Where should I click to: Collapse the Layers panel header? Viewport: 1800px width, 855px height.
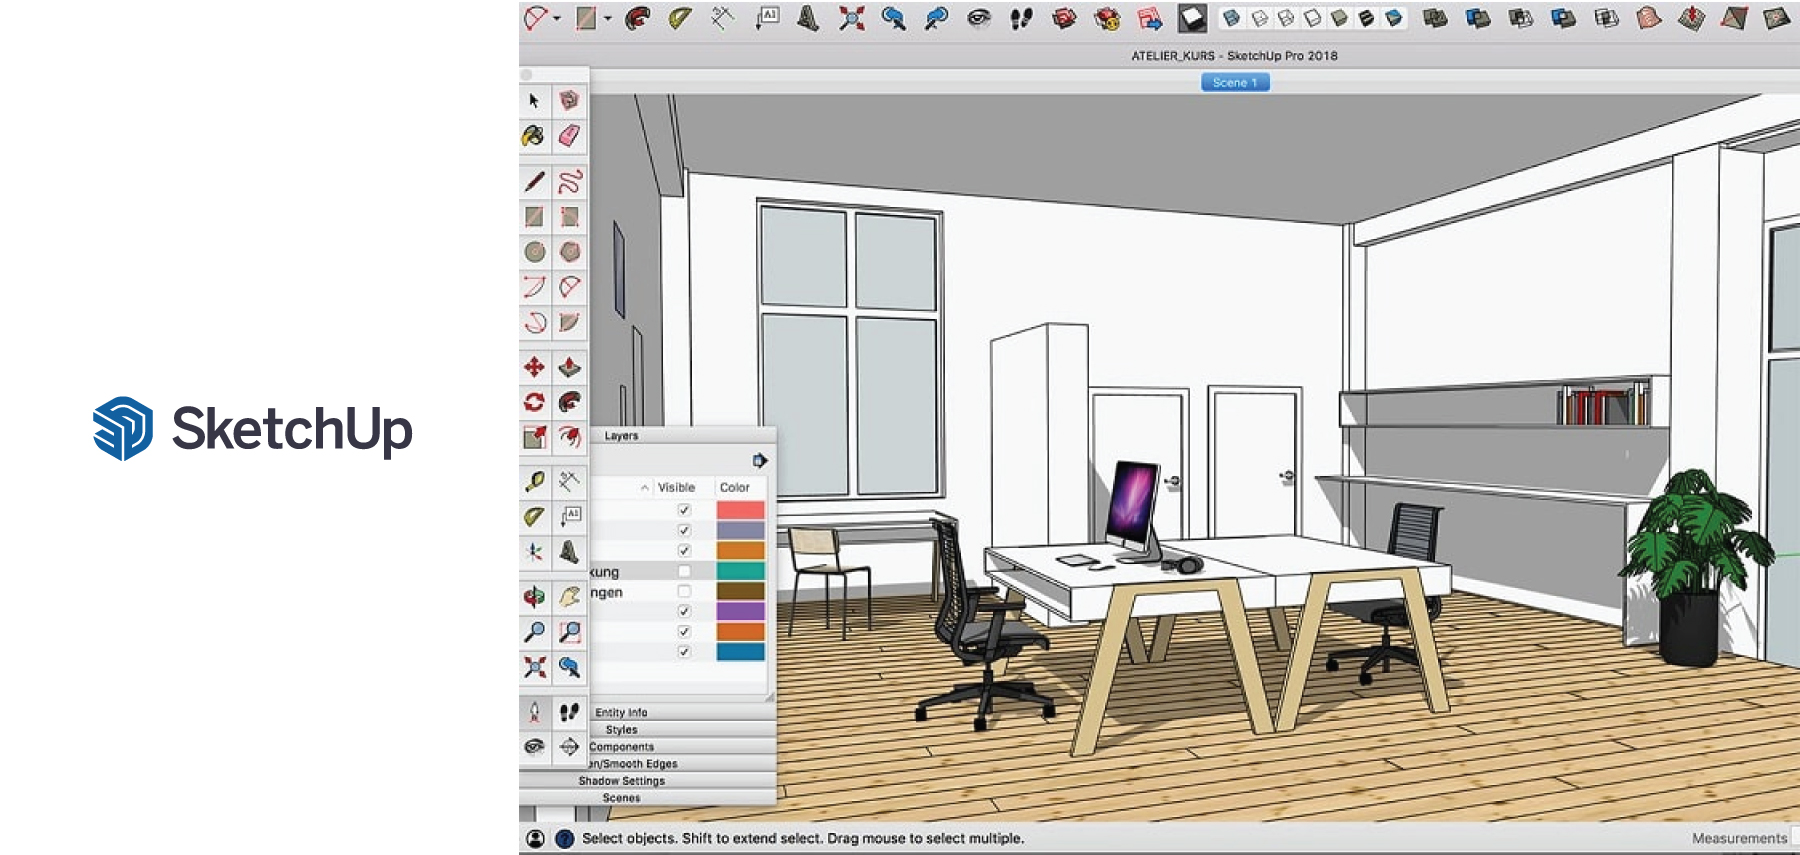click(683, 436)
